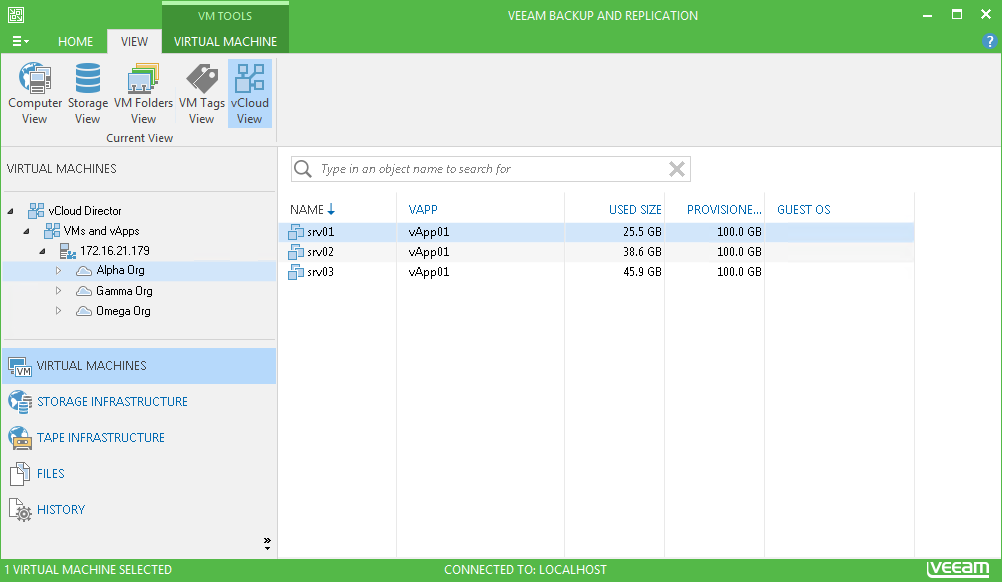Click the Alpha Org cloud icon

[x=84, y=271]
